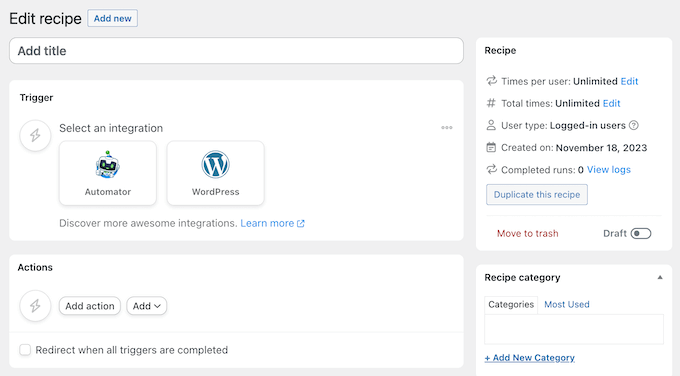Edit the Times per user setting
Viewport: 680px width, 376px height.
[x=629, y=81]
